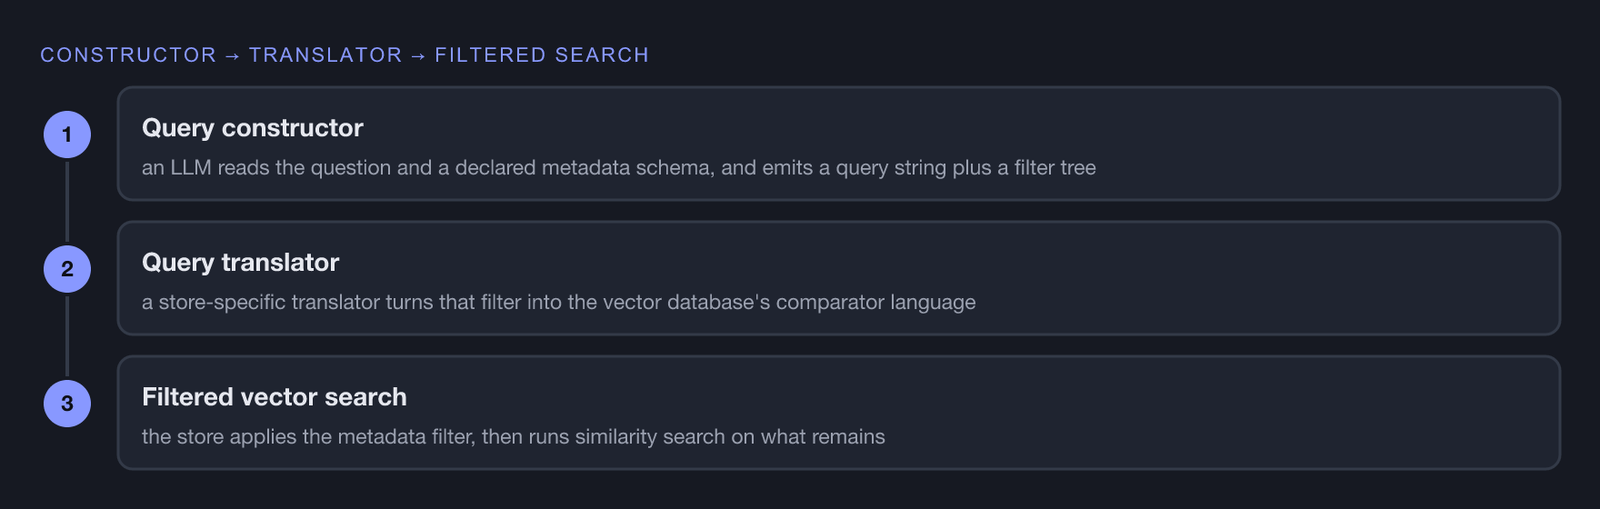Click the Query translator card description text
Screen dimensions: 1600x509
(x=559, y=302)
